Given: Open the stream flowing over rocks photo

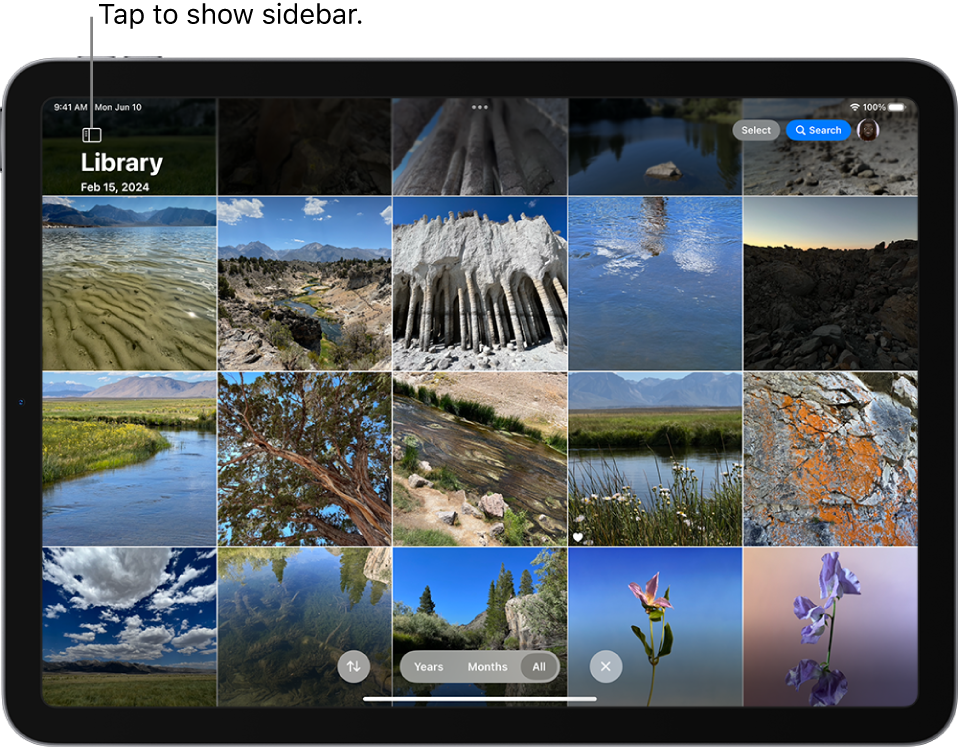Looking at the screenshot, I should click(480, 459).
